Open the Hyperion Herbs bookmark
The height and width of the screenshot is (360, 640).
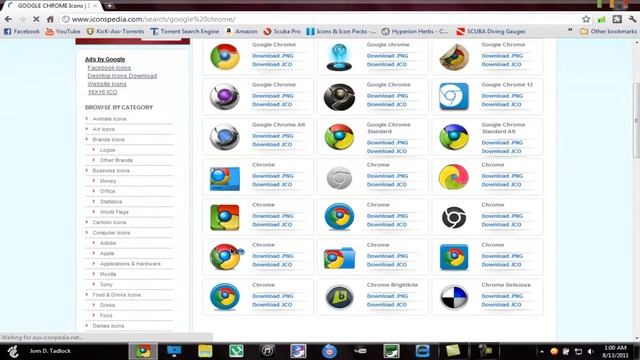click(x=414, y=31)
